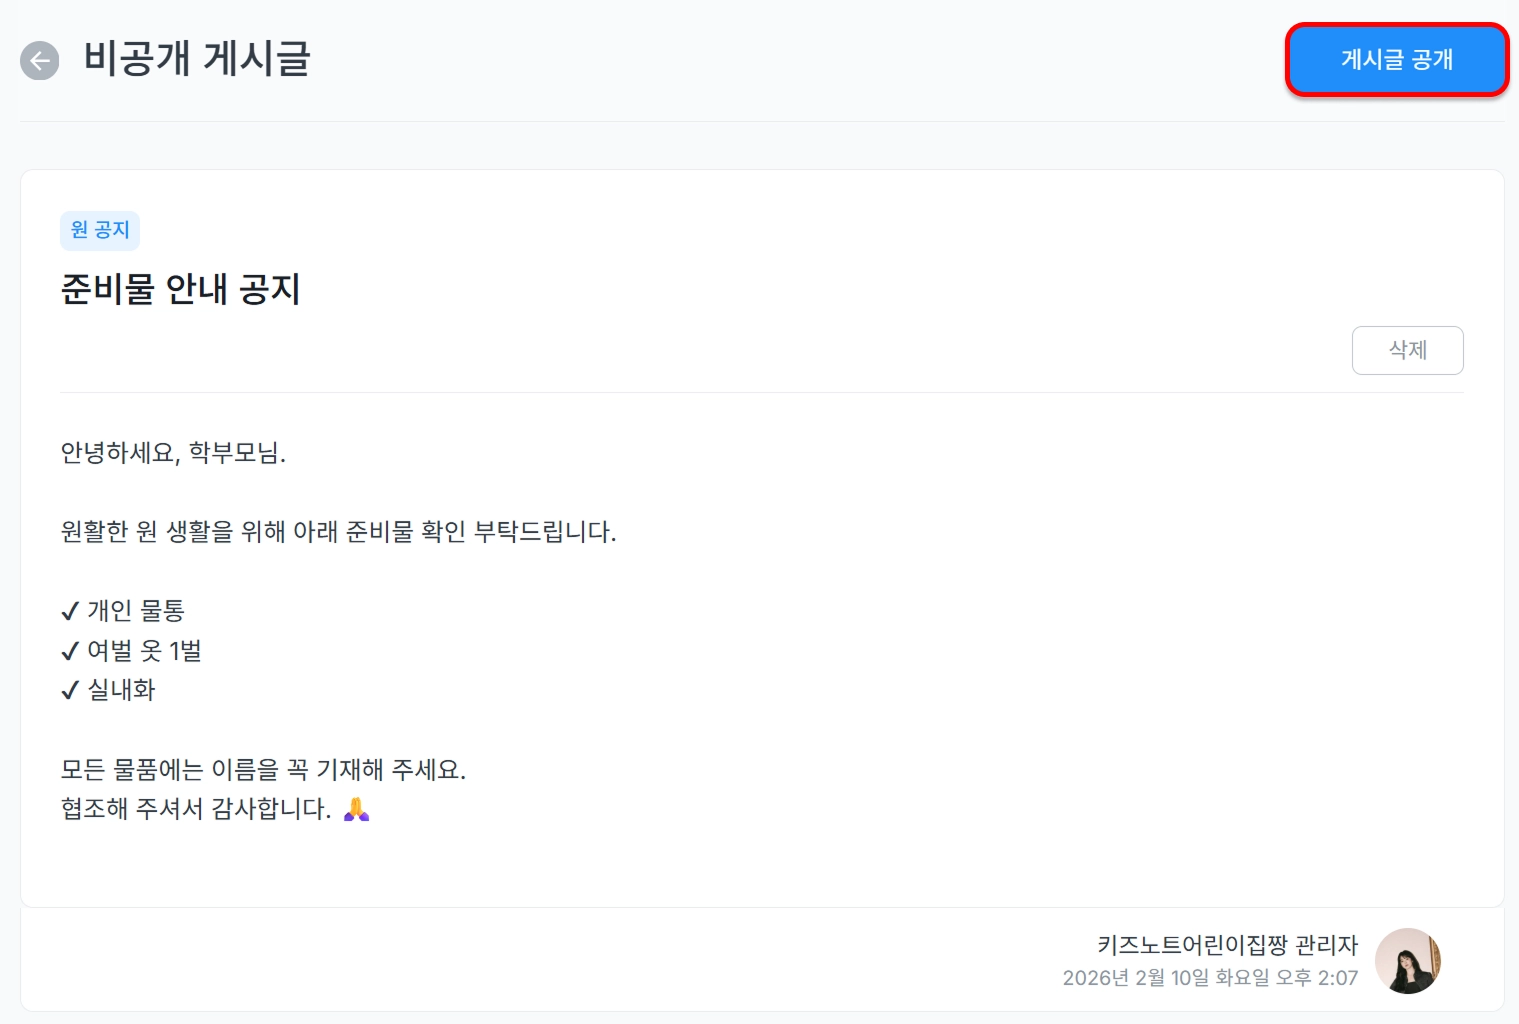Click the 실내화 list item text
The image size is (1519, 1024).
(122, 690)
